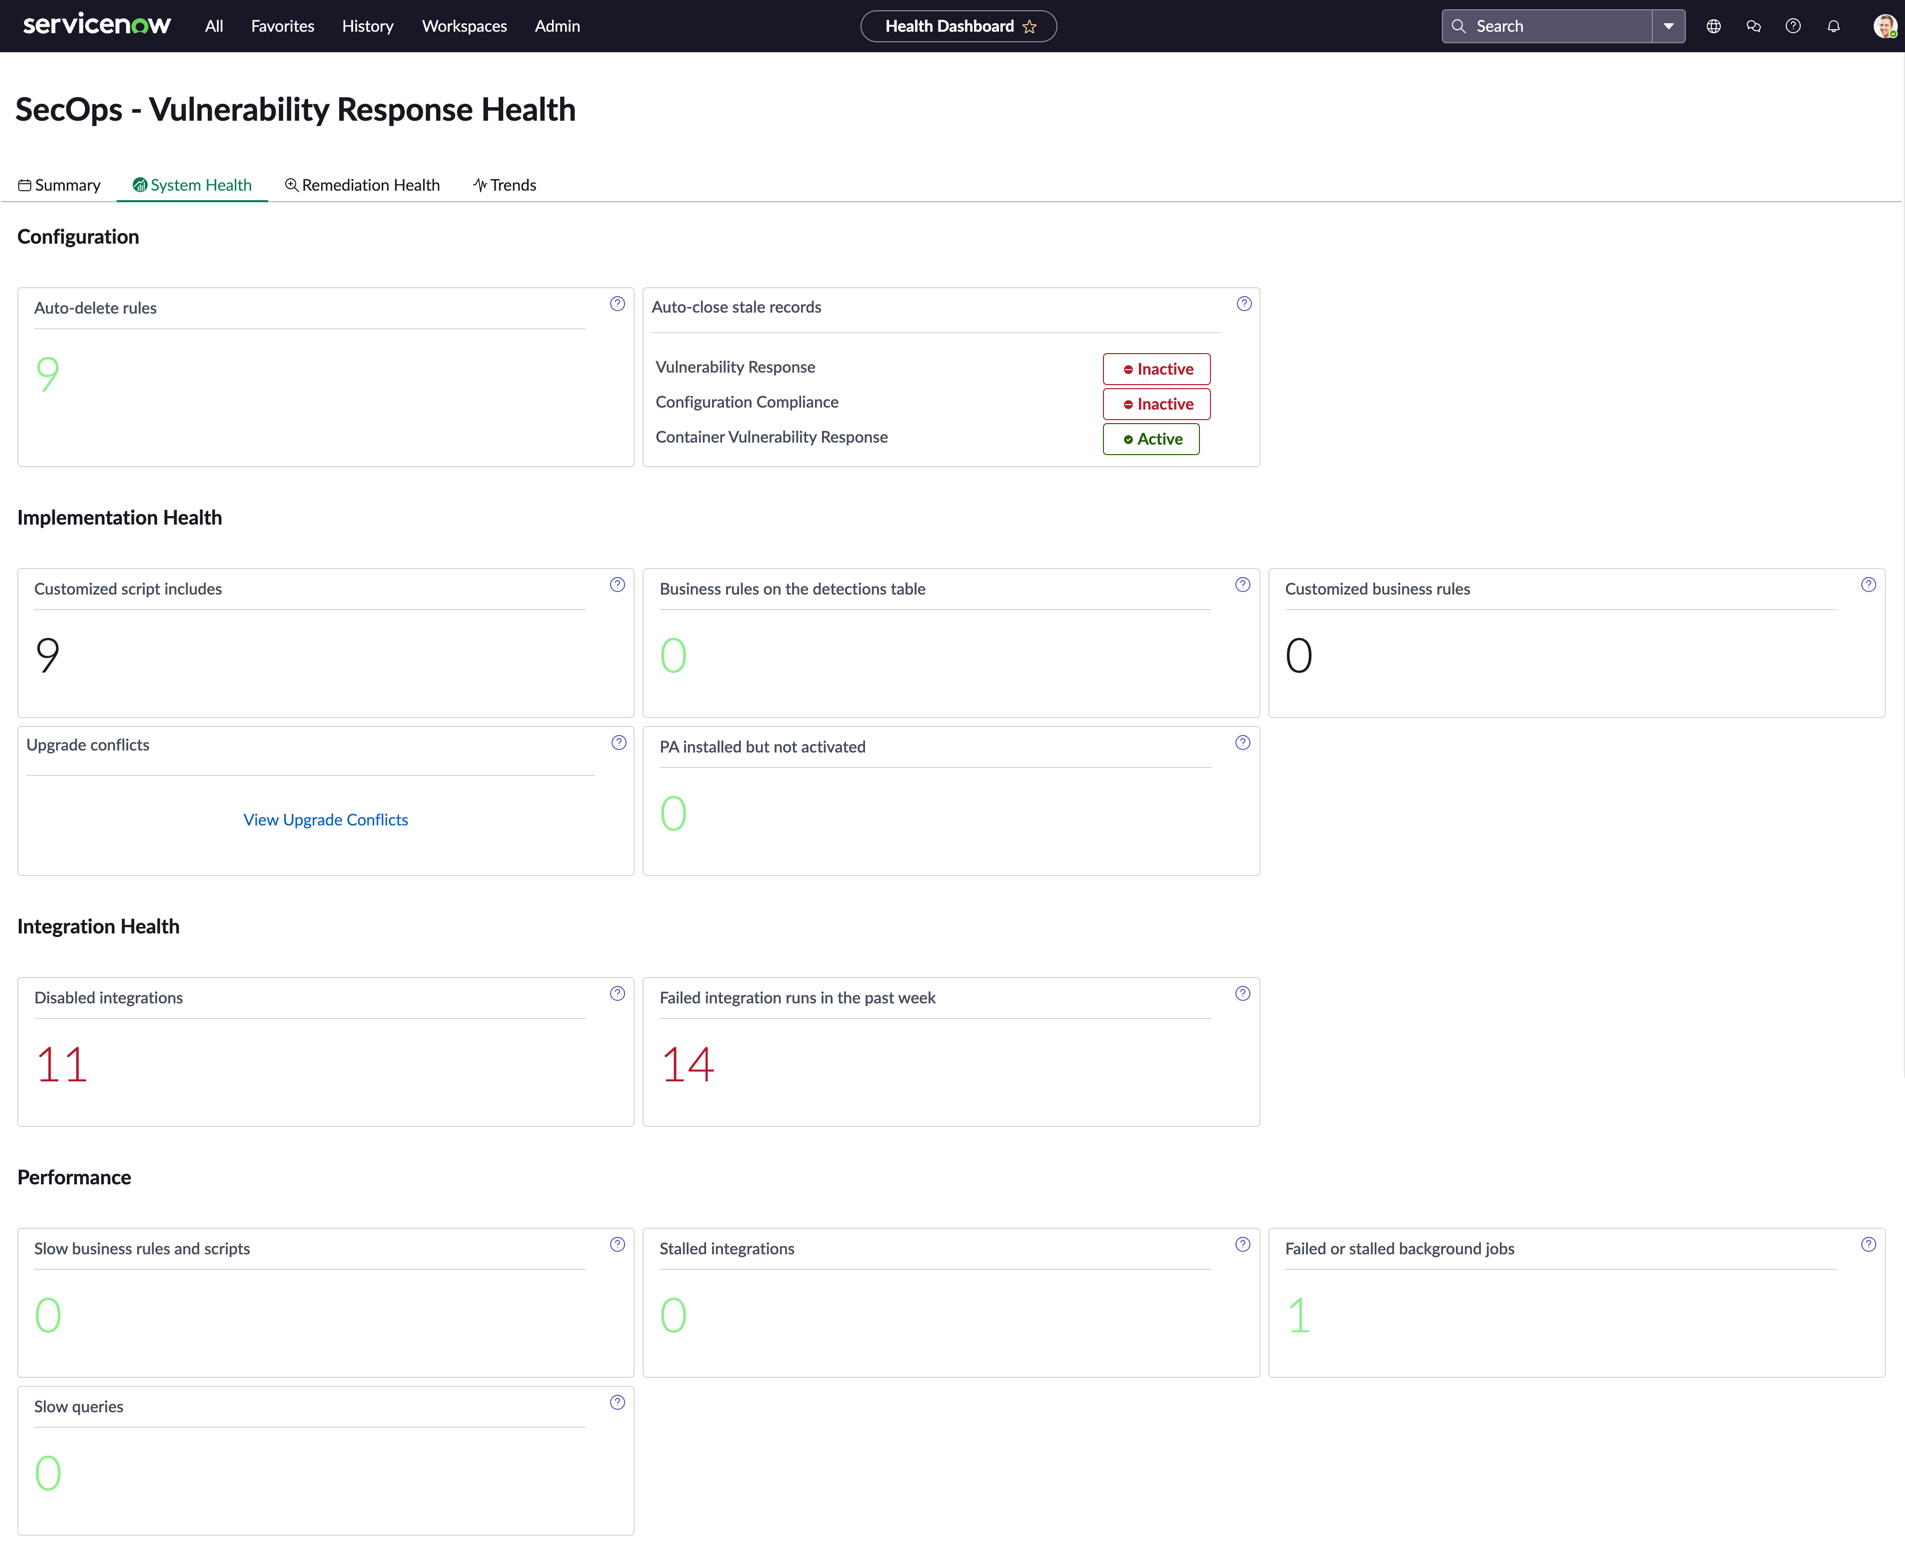Image resolution: width=1905 pixels, height=1549 pixels.
Task: Show help for Disabled integrations card
Action: coord(617,994)
